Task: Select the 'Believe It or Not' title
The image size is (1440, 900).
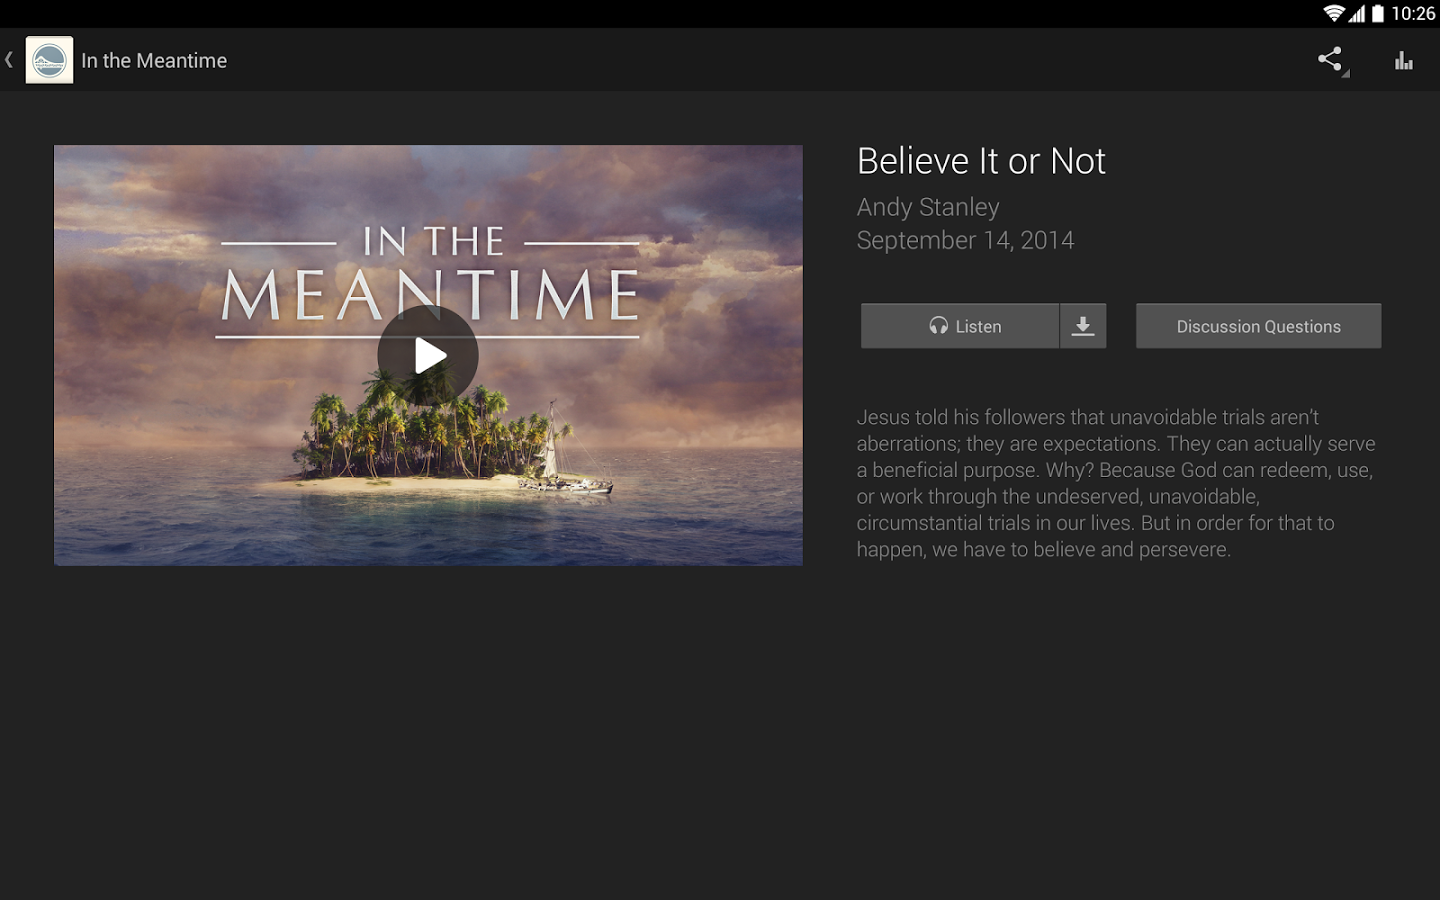Action: [981, 161]
